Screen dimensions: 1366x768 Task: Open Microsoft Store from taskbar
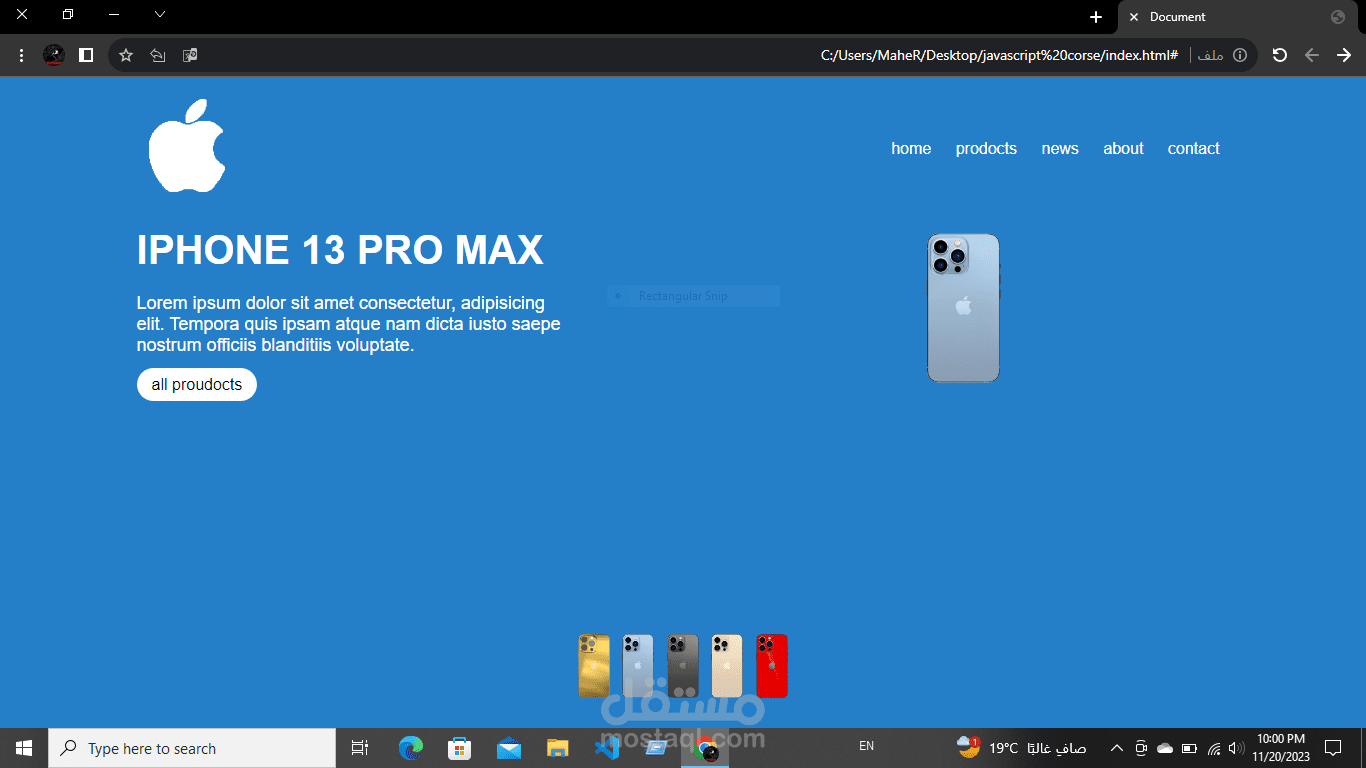click(x=460, y=748)
